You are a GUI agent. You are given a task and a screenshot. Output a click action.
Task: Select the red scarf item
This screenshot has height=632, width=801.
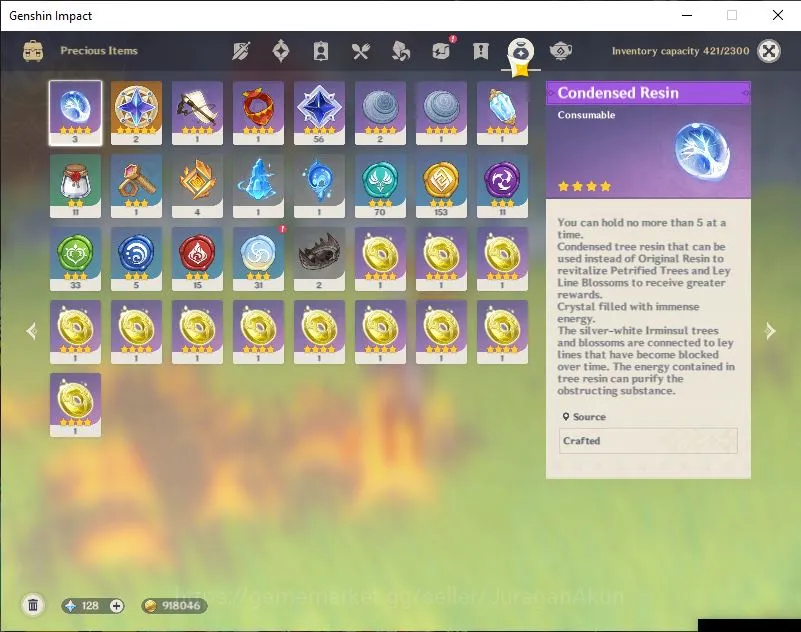point(258,112)
